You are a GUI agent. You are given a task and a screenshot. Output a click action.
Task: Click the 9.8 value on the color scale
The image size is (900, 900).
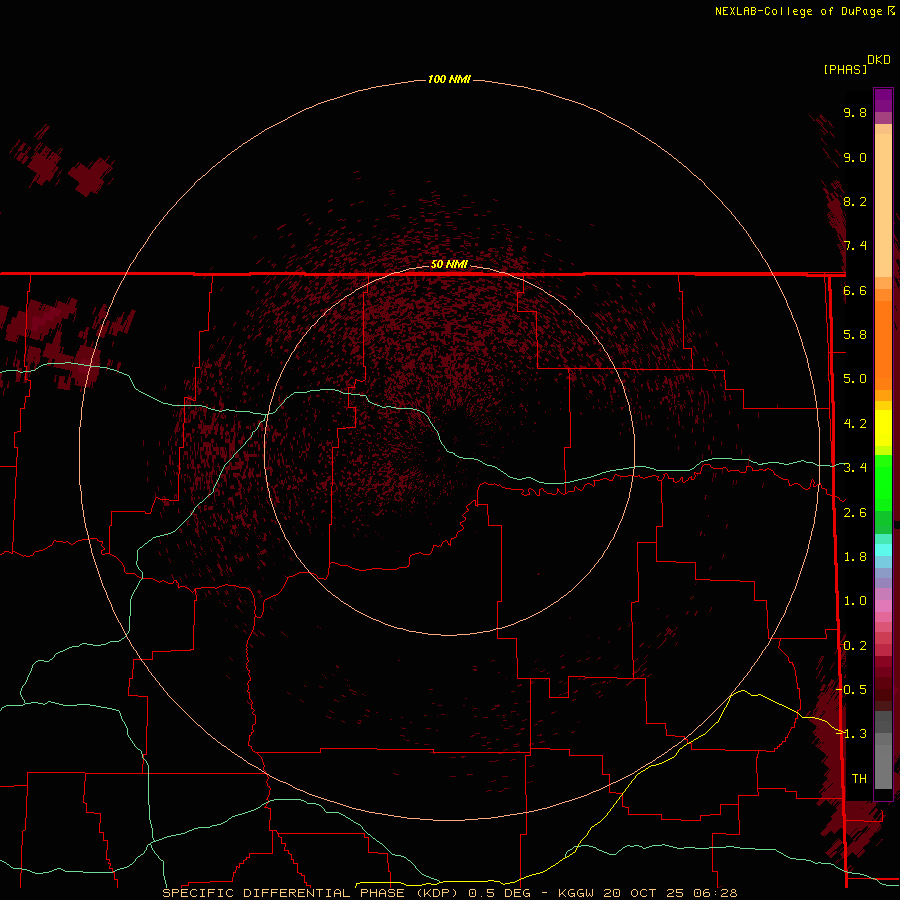(855, 112)
